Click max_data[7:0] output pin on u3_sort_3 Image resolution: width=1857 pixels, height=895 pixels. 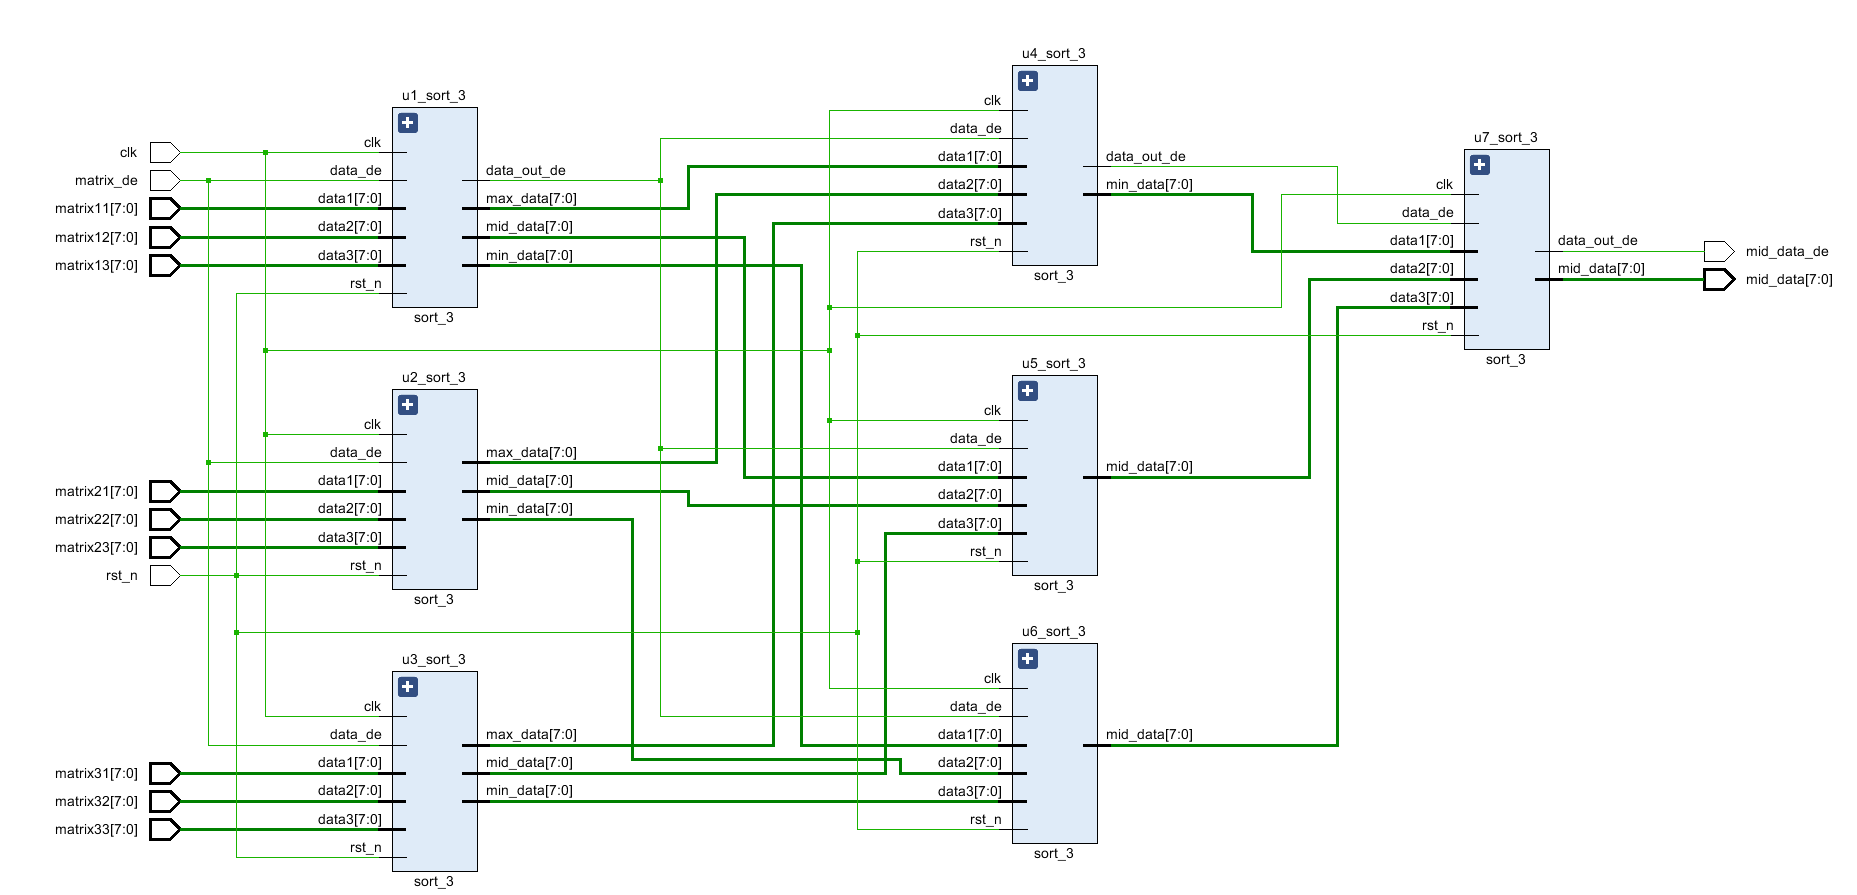point(531,735)
